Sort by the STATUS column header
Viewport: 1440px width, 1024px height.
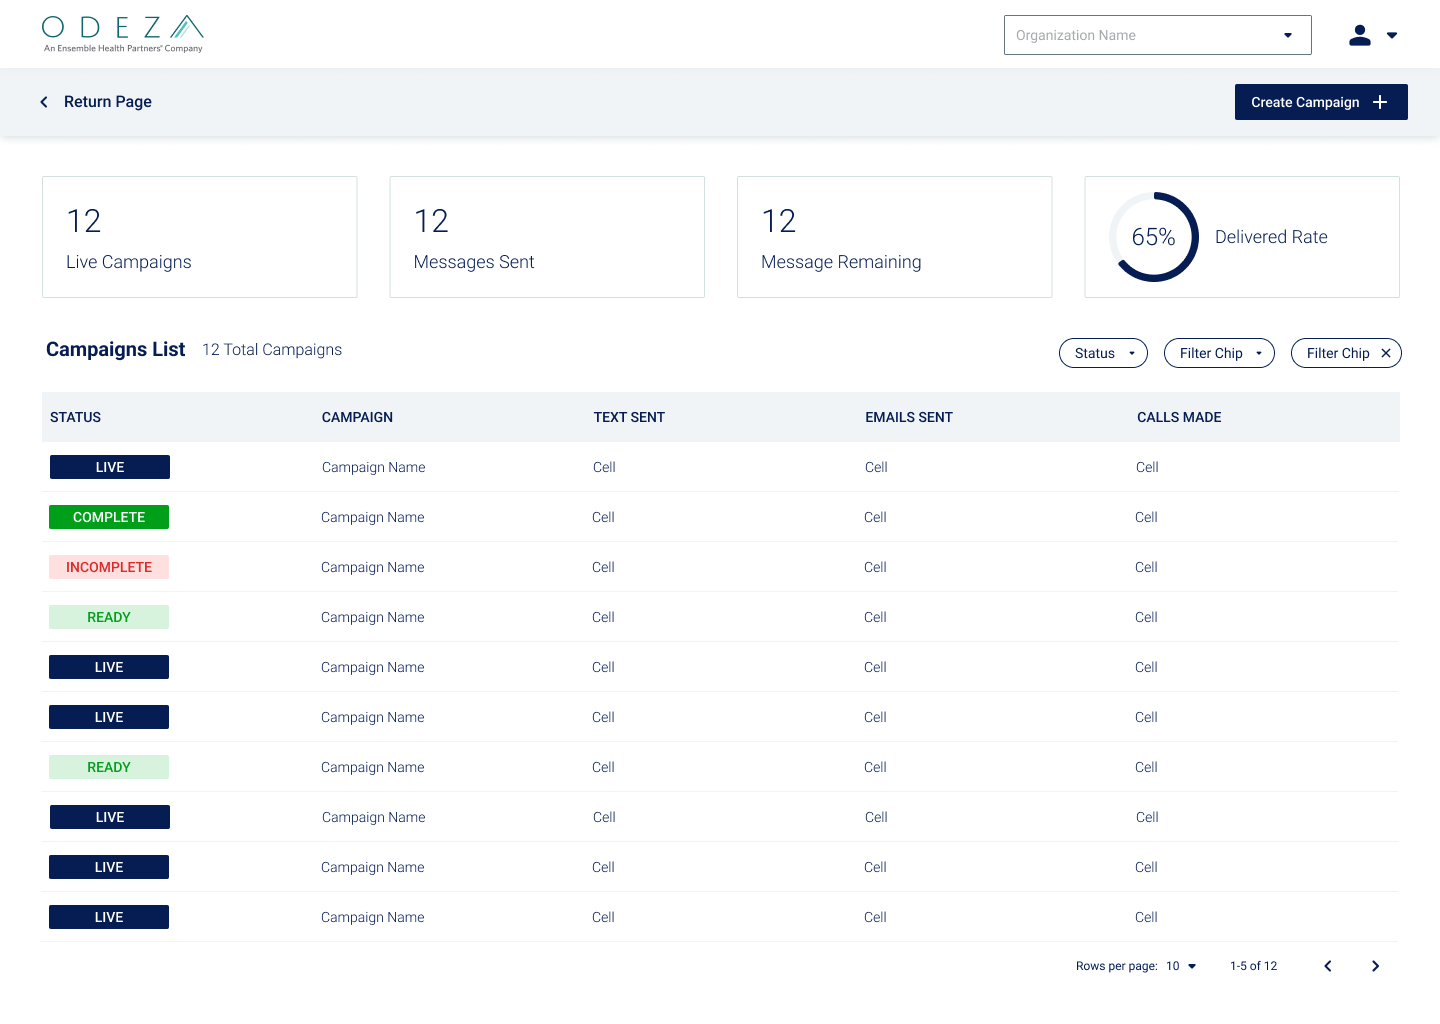pos(76,417)
